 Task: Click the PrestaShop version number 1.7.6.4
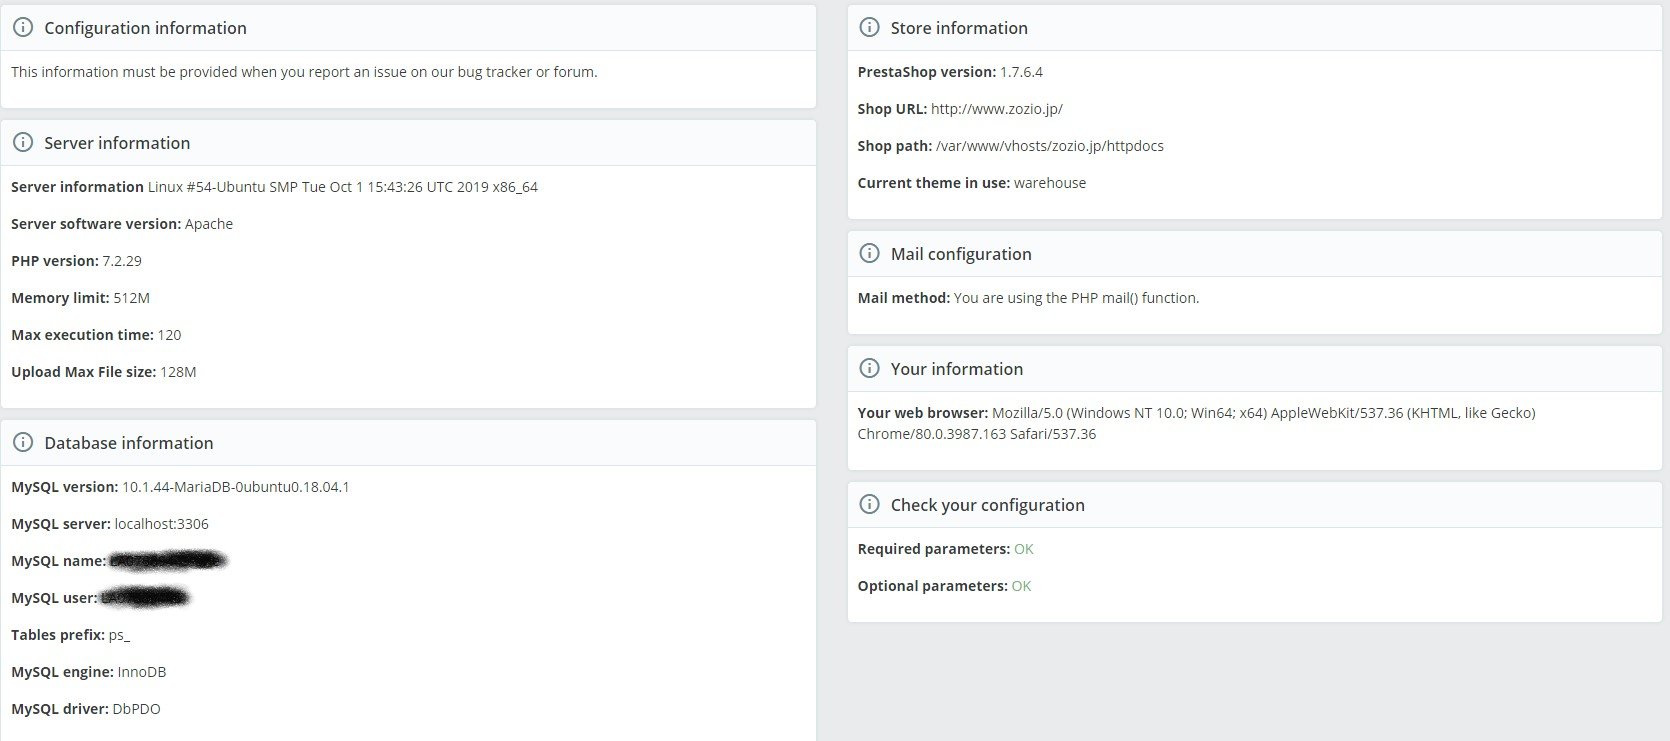[1021, 72]
